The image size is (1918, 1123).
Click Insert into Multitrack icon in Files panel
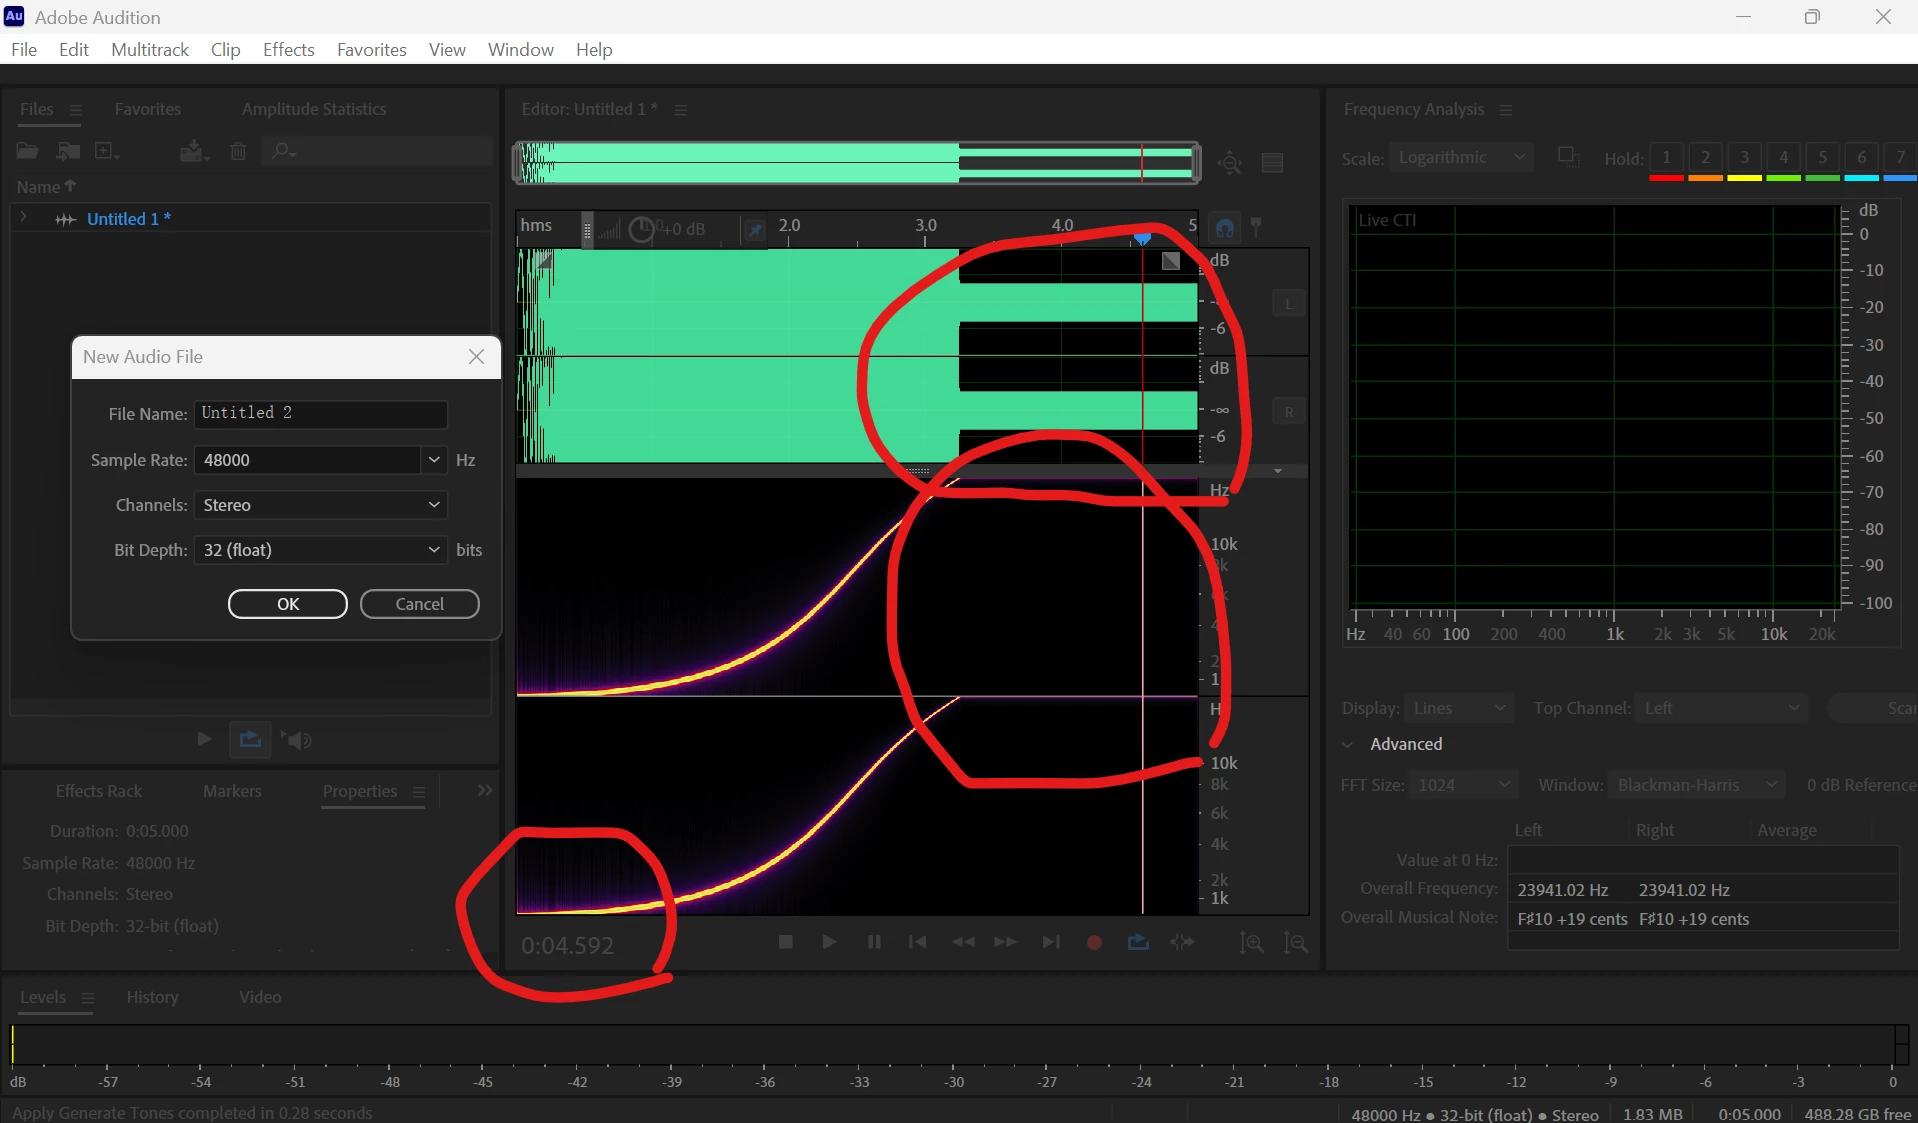point(193,151)
